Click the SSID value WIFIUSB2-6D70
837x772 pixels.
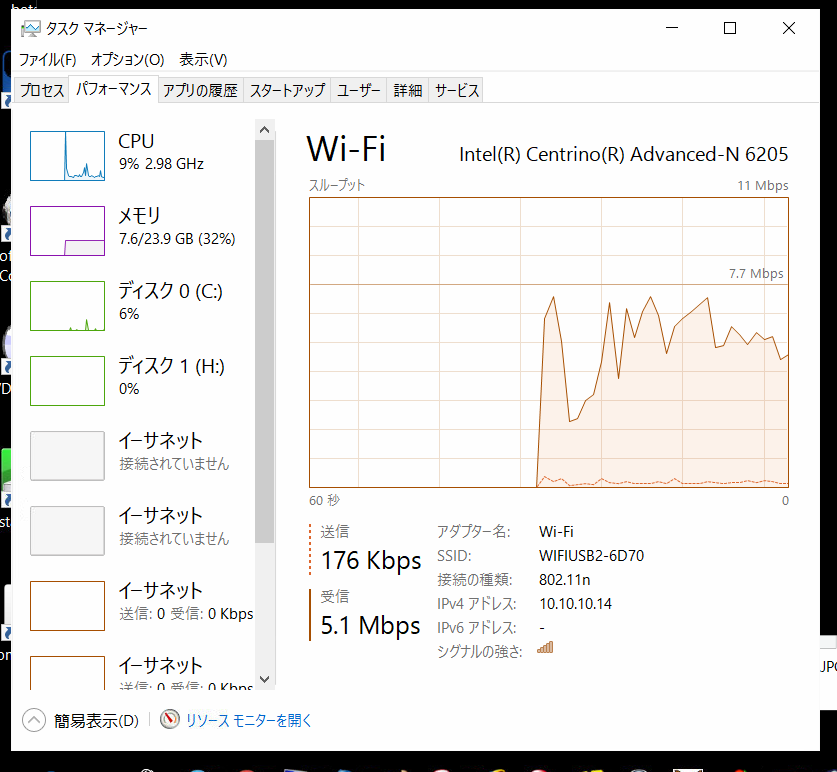(591, 556)
